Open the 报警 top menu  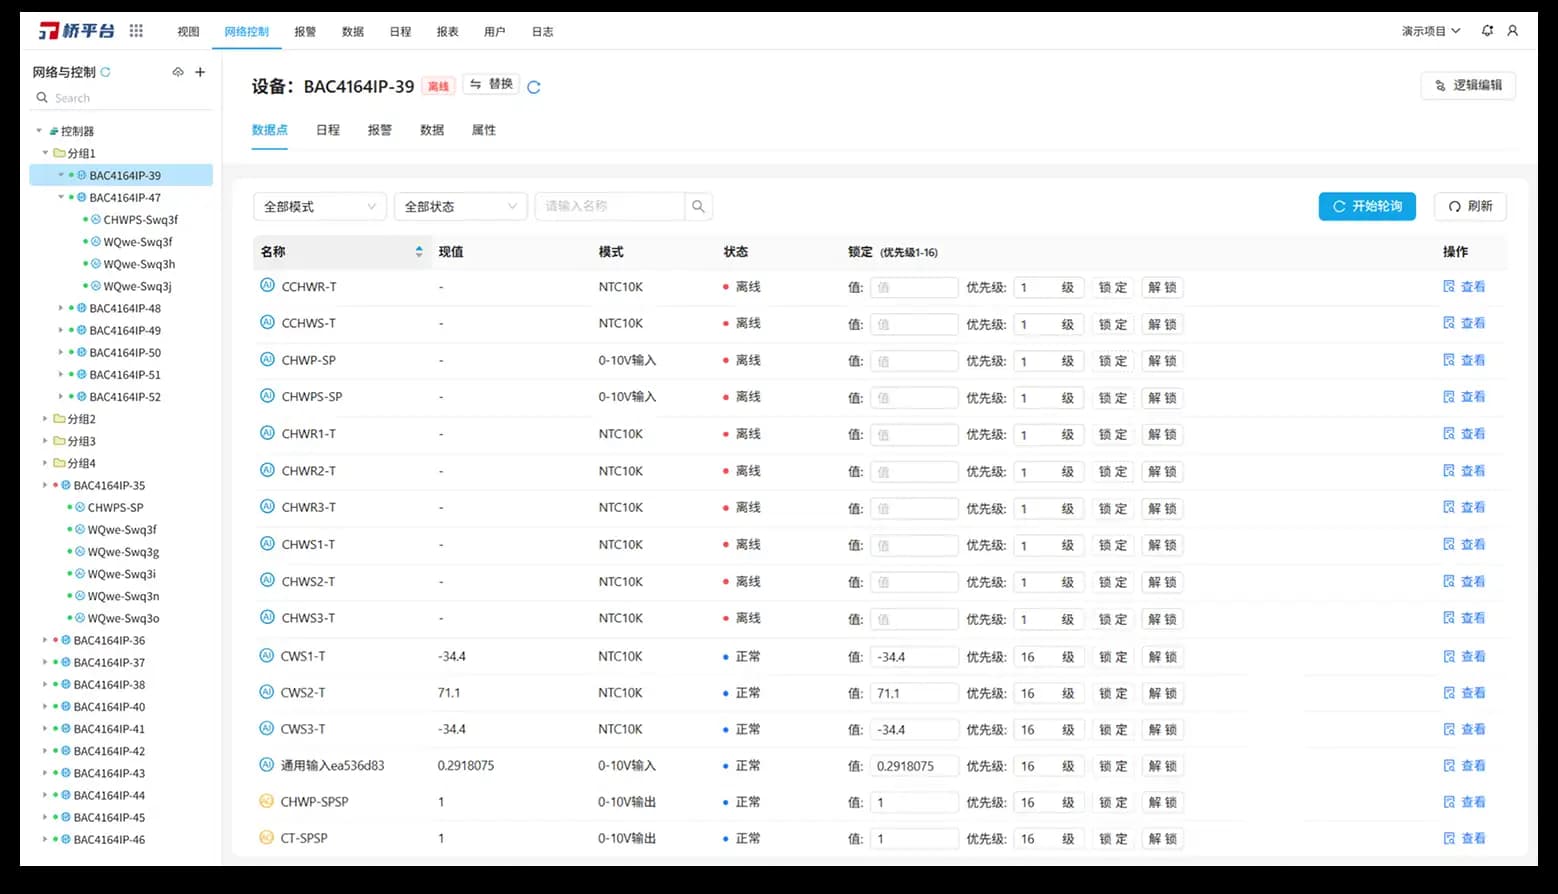point(305,32)
